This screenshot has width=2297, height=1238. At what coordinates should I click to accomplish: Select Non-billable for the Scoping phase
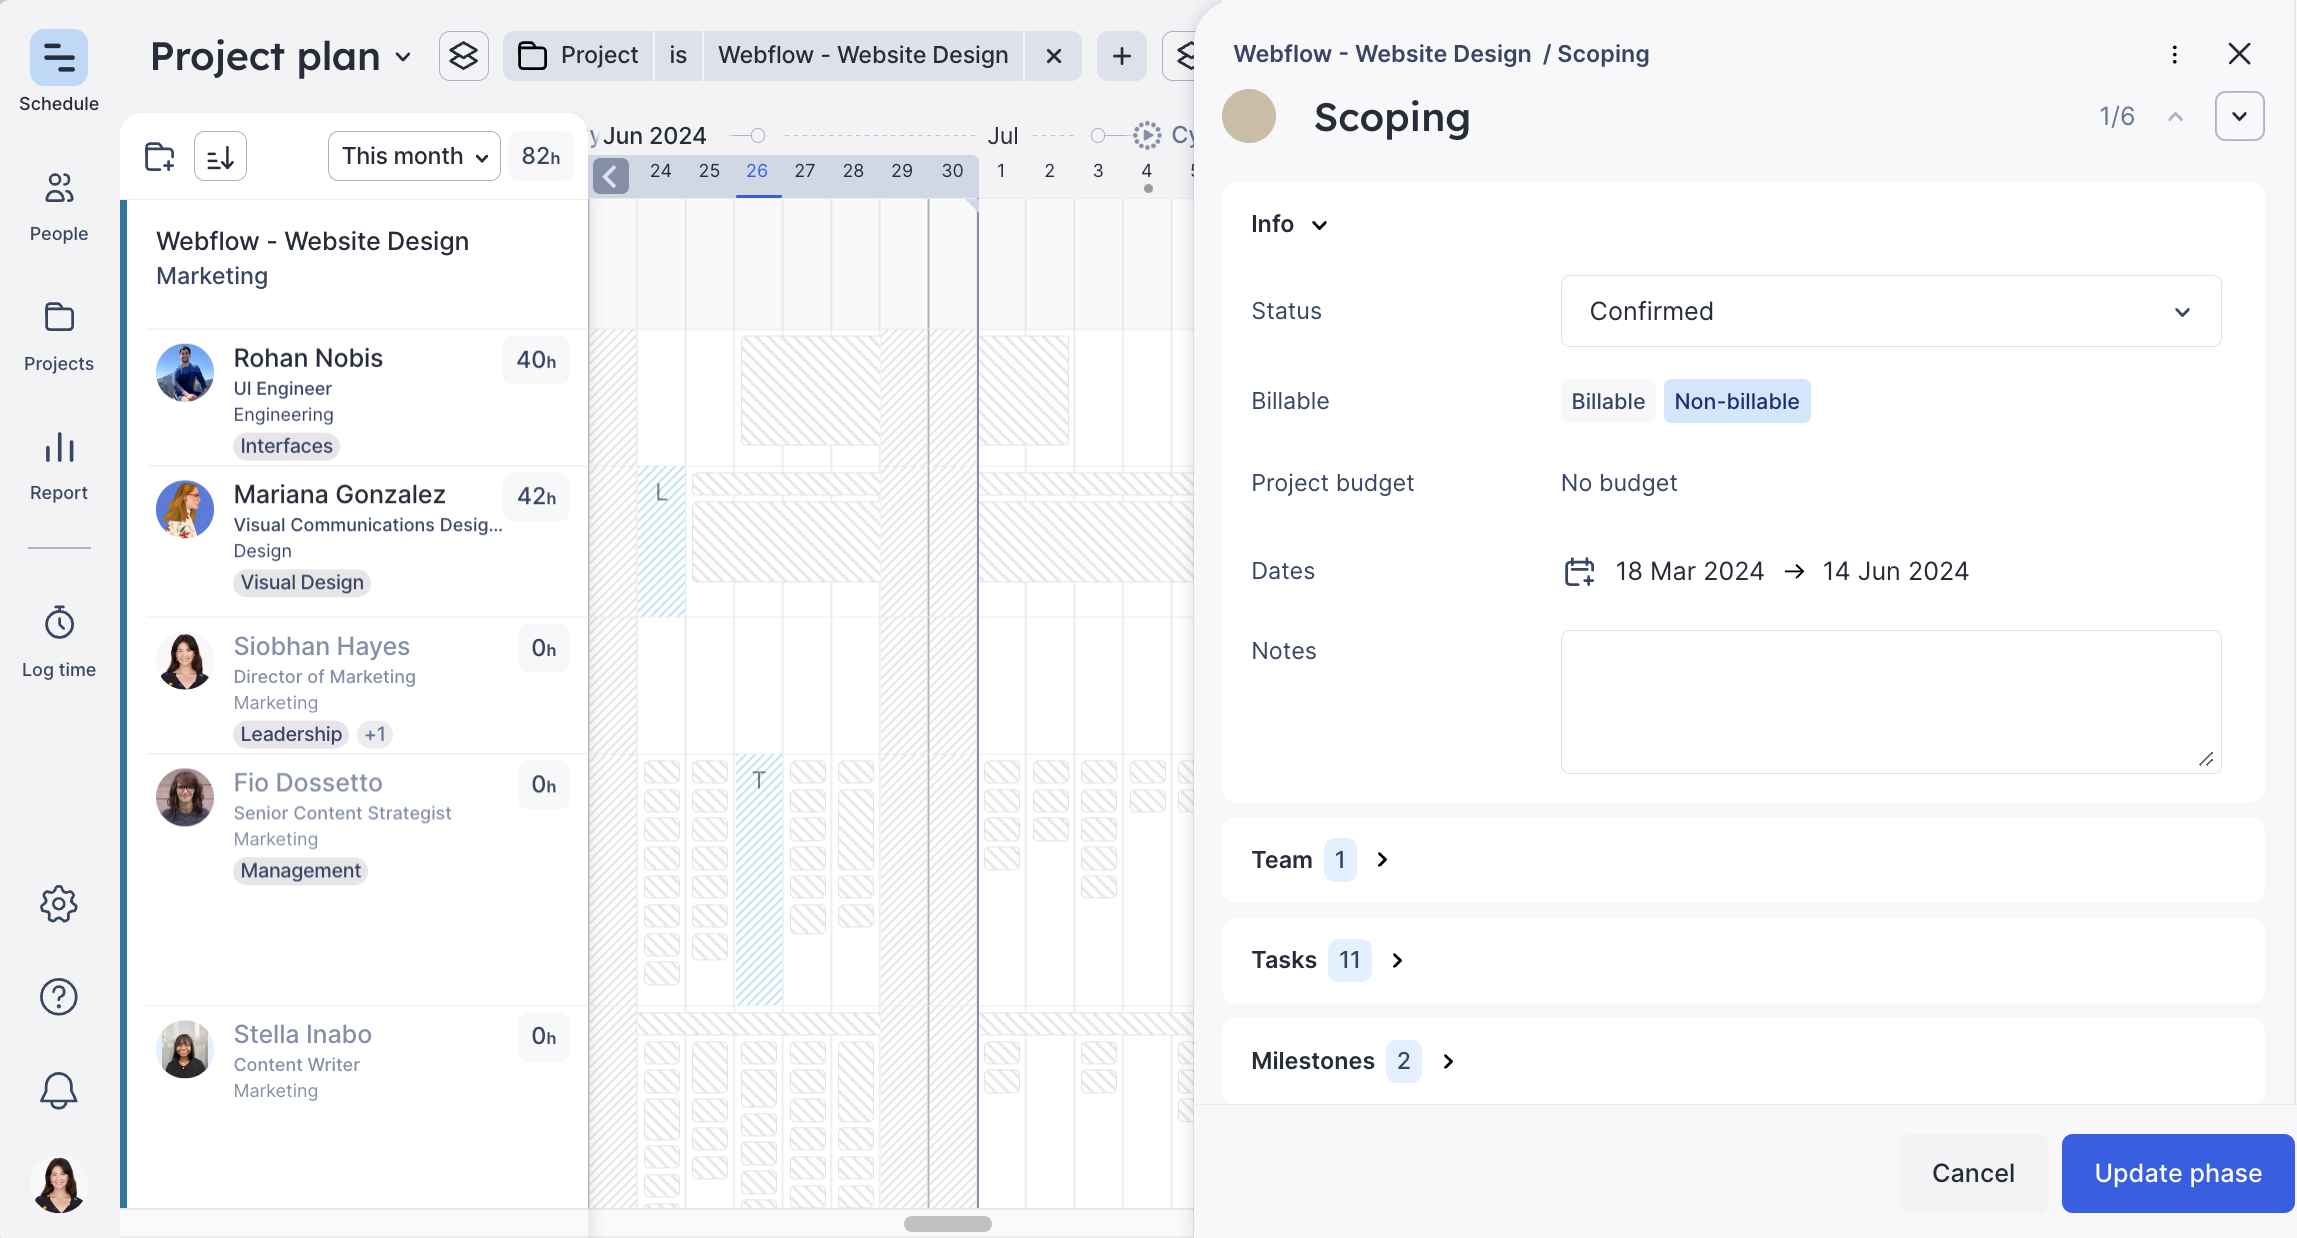pyautogui.click(x=1737, y=401)
